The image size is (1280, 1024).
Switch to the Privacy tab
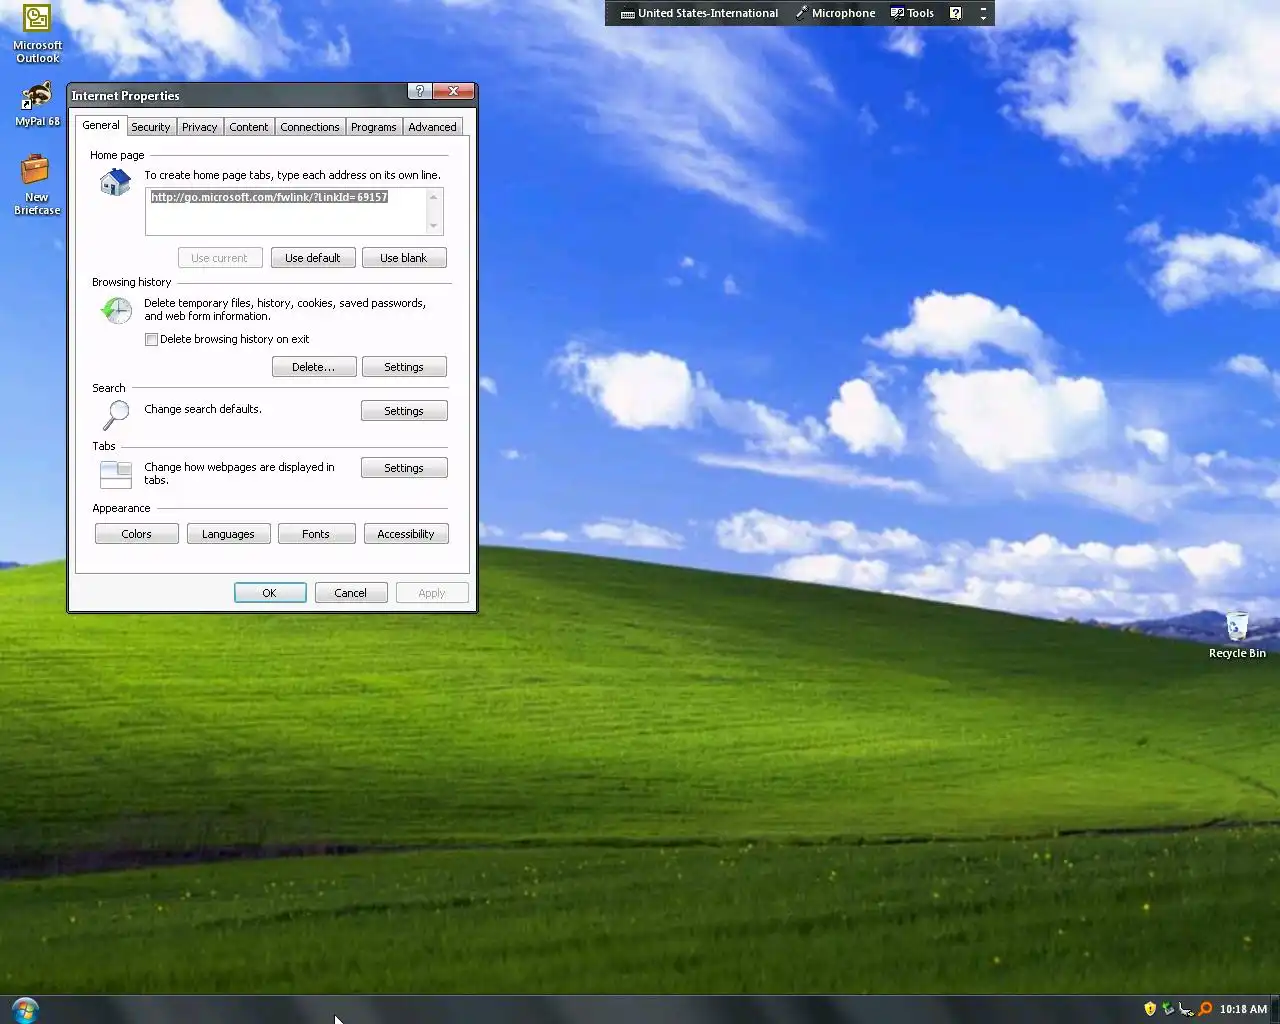199,127
